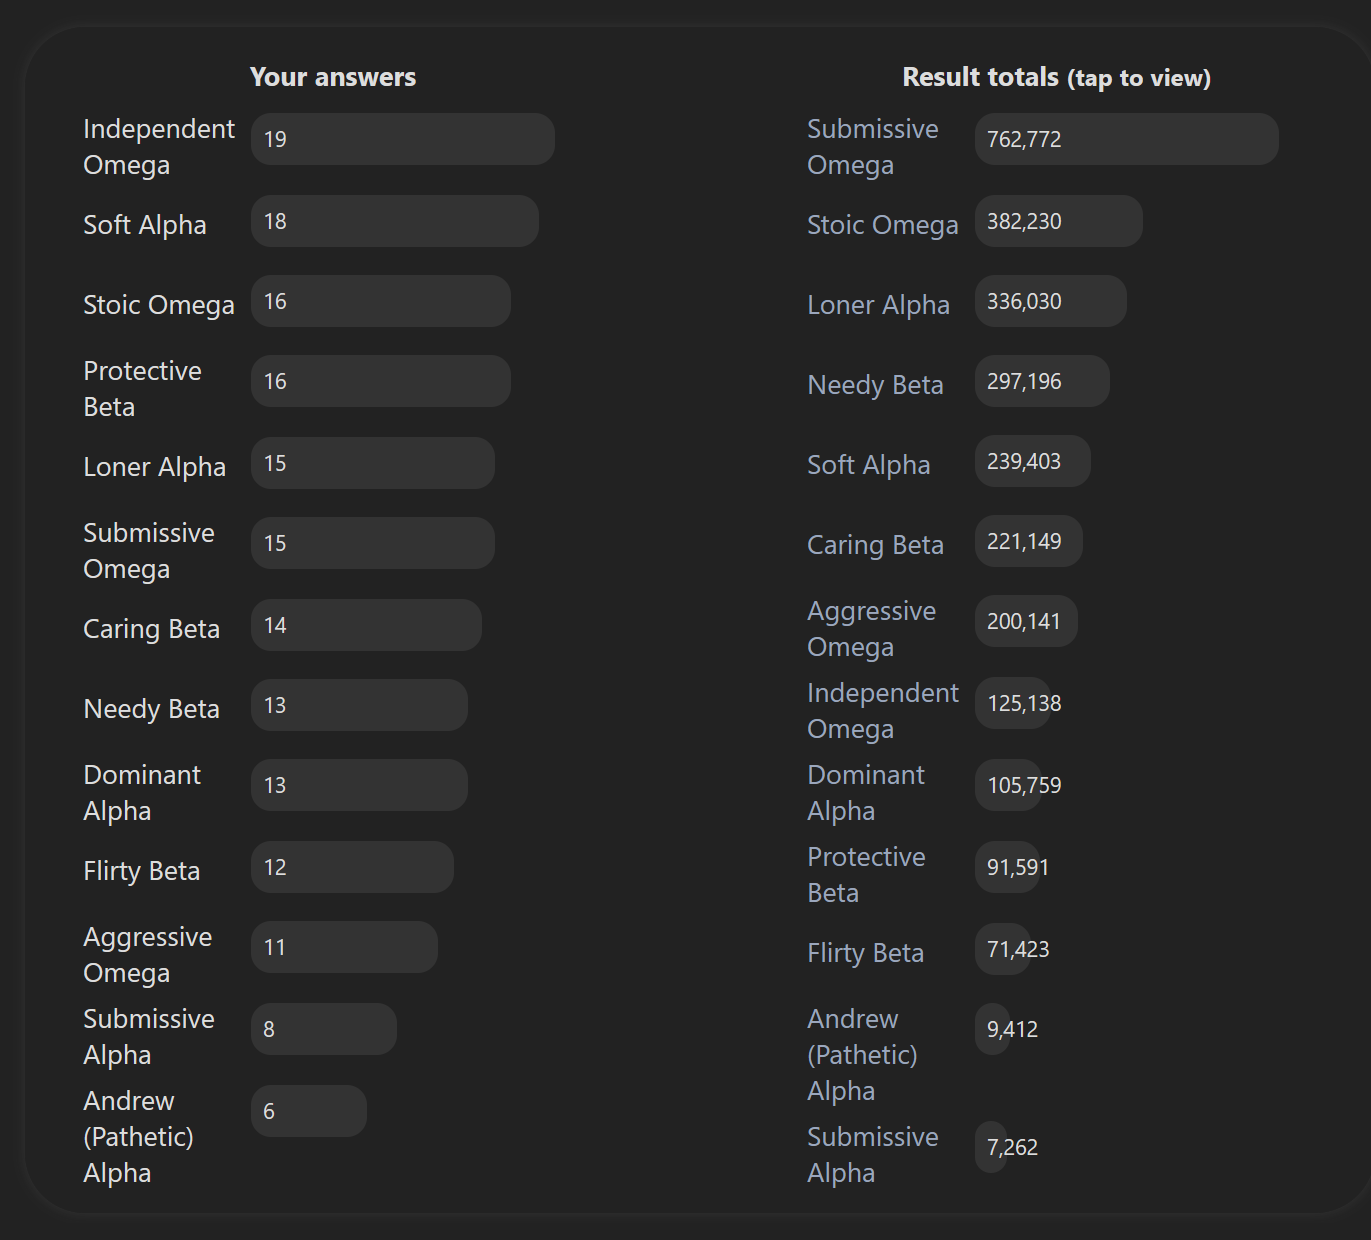
Task: Click Submissive Omega label under Your answers
Action: (x=148, y=551)
